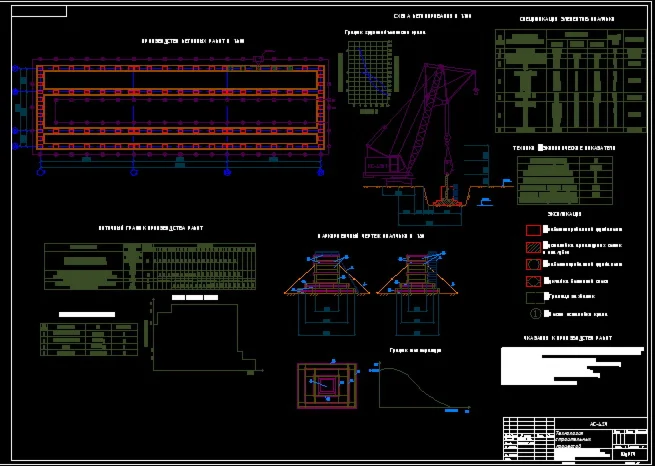
Task: Click the title block in the bottom-right corner
Action: 575,438
